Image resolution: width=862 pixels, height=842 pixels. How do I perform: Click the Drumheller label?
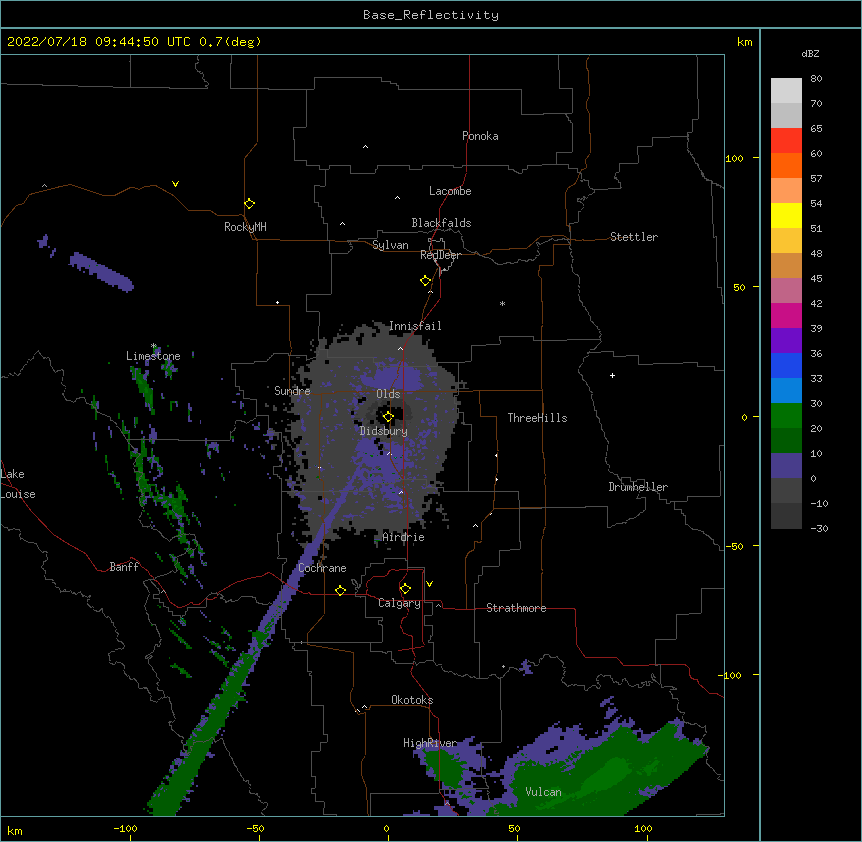(x=638, y=487)
